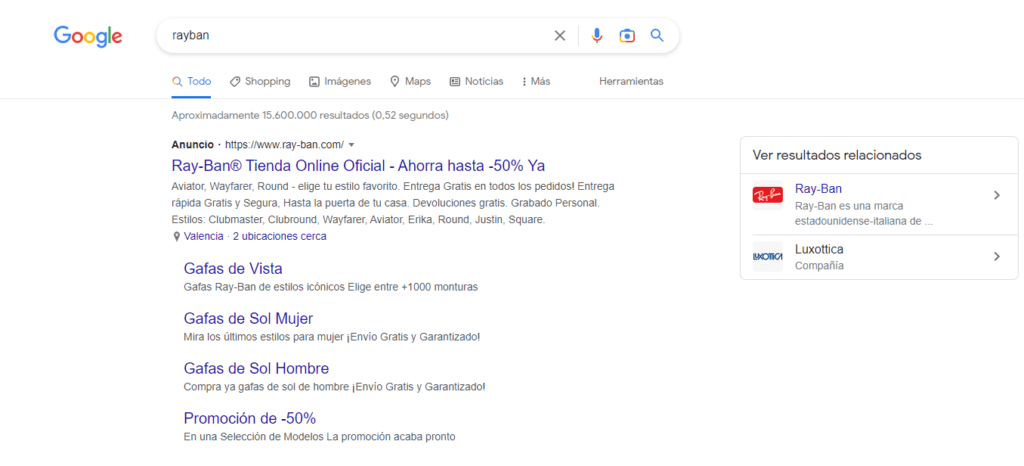Open Herramientas search tools

point(631,82)
